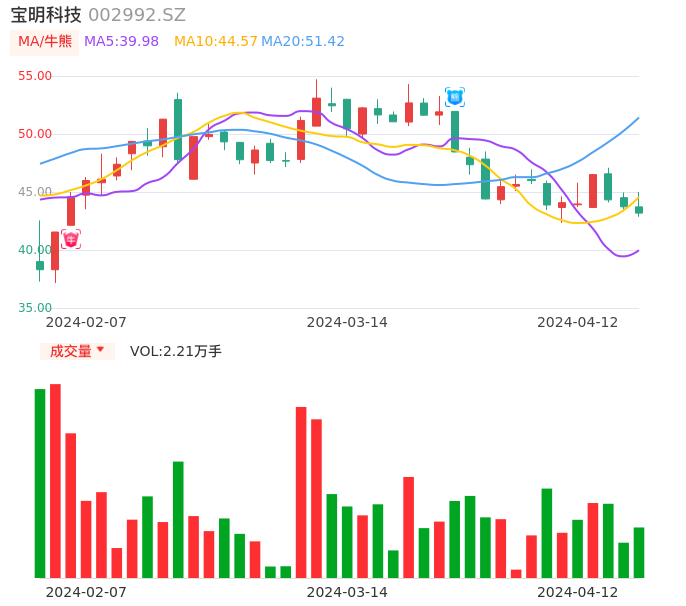Click the 40.00 price axis label
Image resolution: width=686 pixels, height=606 pixels.
(x=35, y=250)
